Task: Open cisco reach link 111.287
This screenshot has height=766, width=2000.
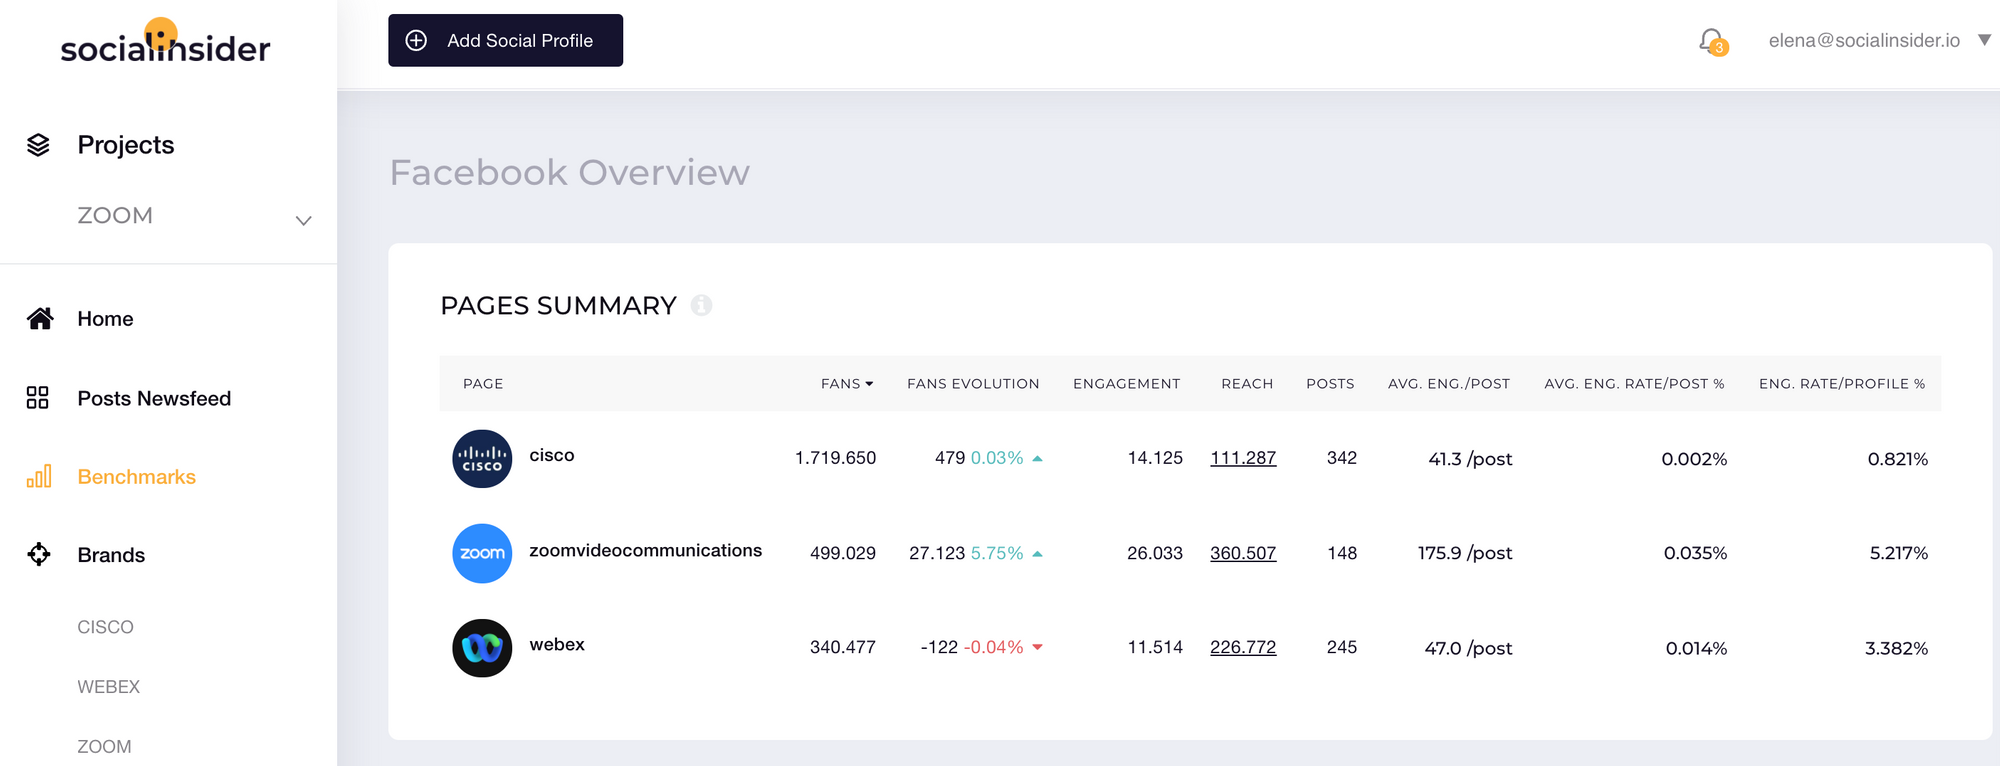Action: (x=1243, y=458)
